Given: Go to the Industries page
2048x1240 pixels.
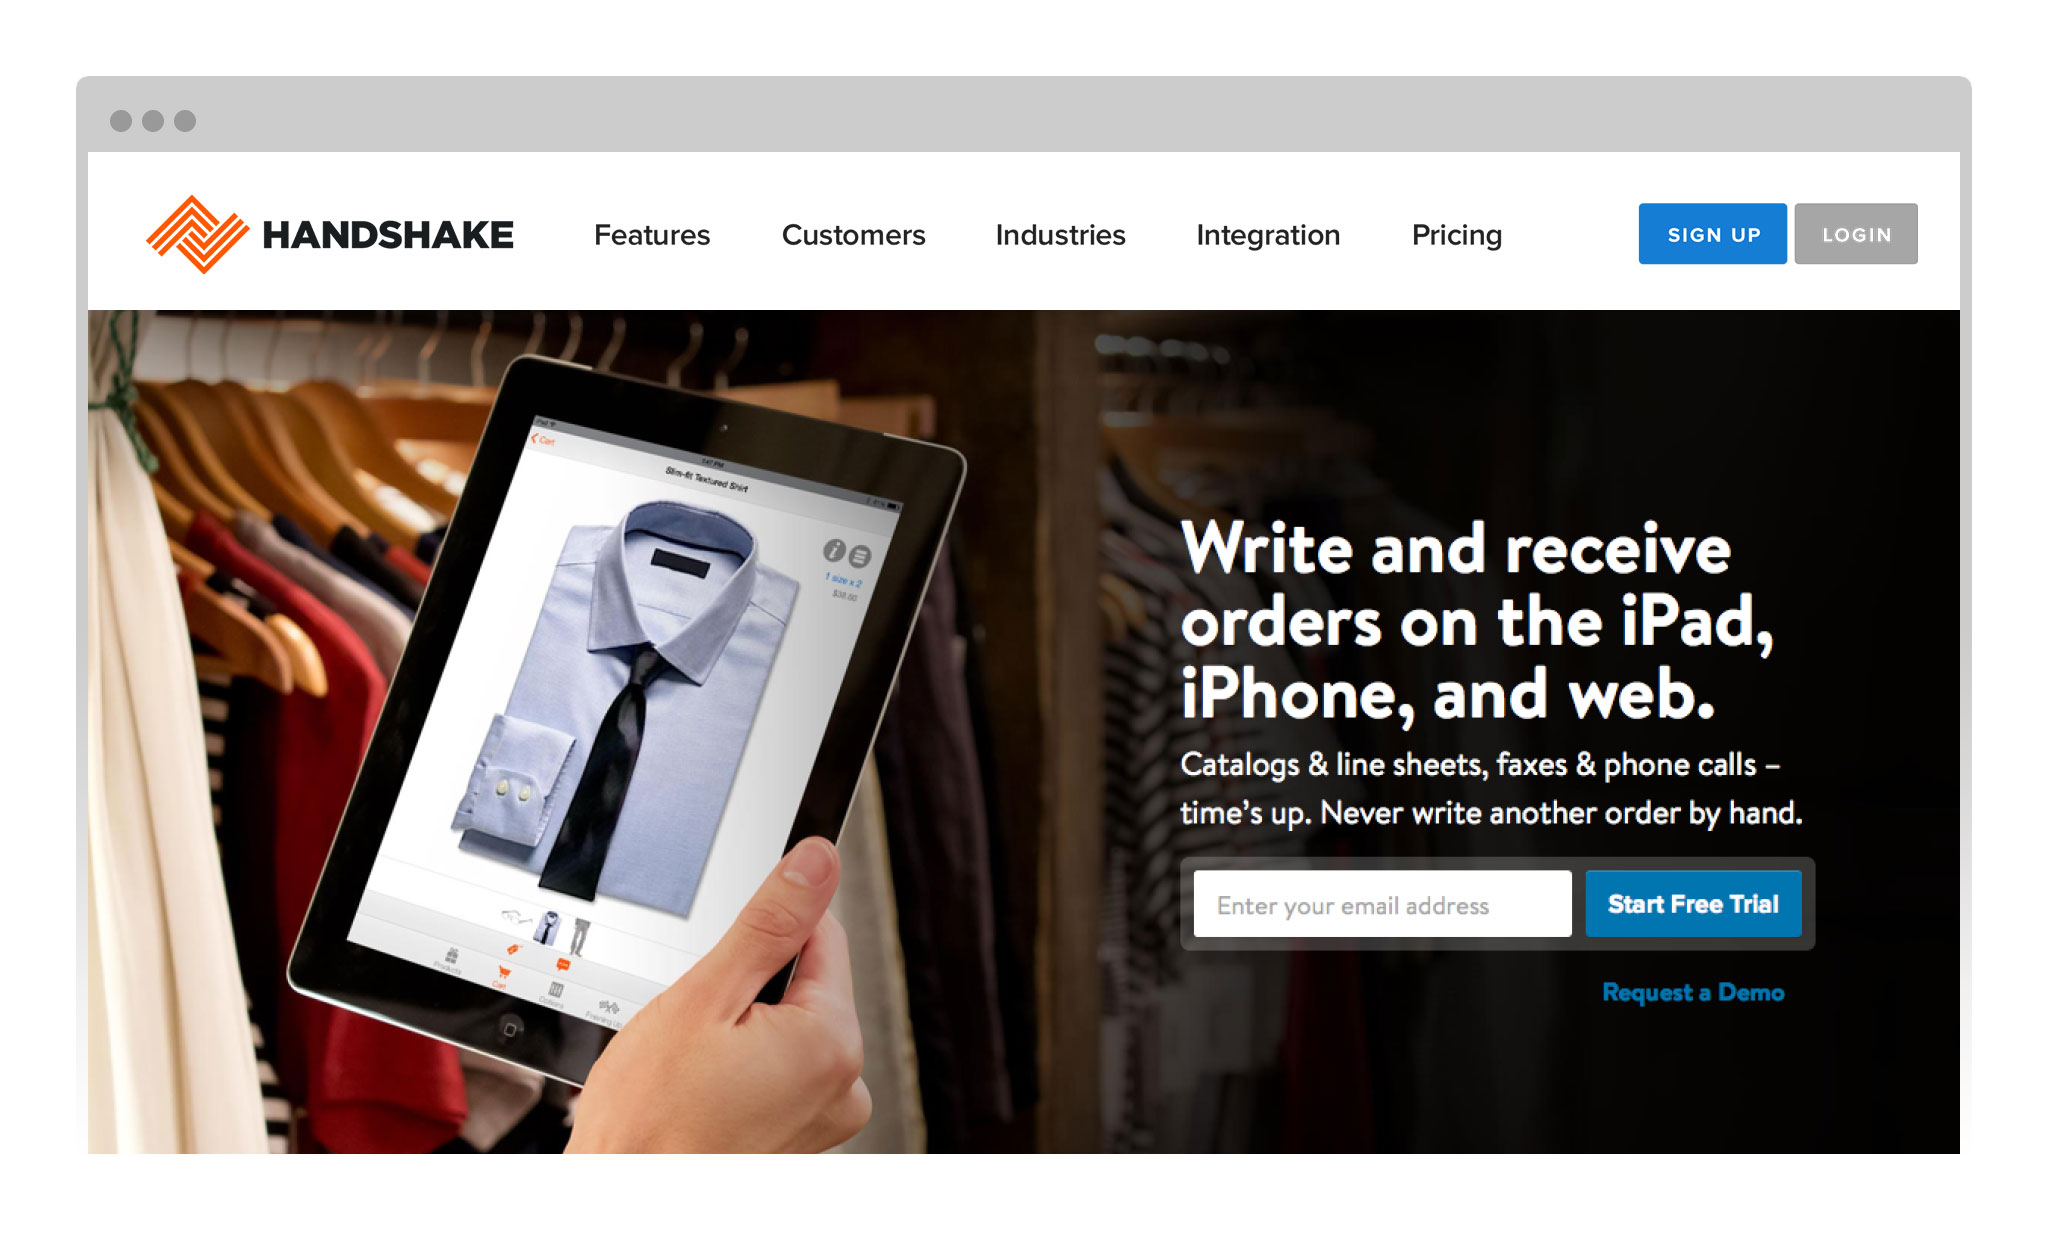Looking at the screenshot, I should (1060, 235).
